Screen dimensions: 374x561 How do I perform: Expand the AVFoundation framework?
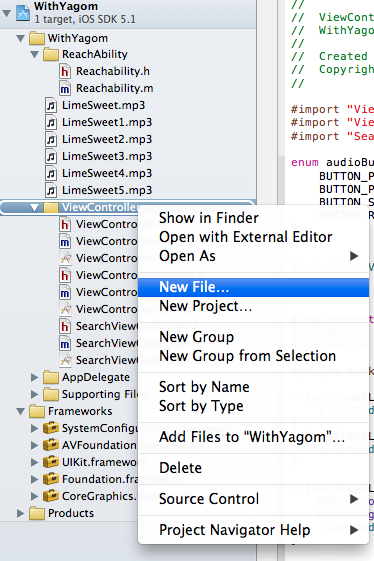click(34, 445)
